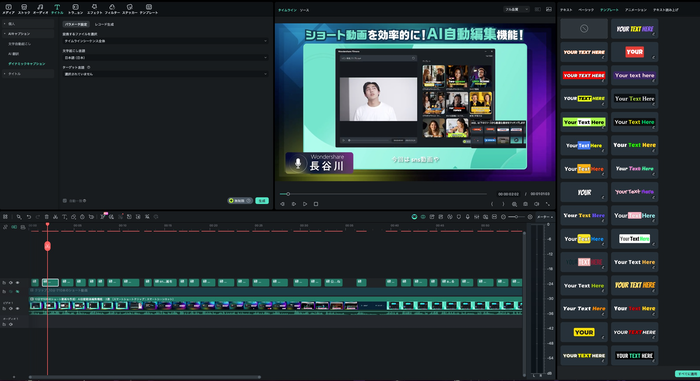Open the ターゲット言語 target language dropdown
Image resolution: width=700 pixels, height=381 pixels.
coord(165,74)
